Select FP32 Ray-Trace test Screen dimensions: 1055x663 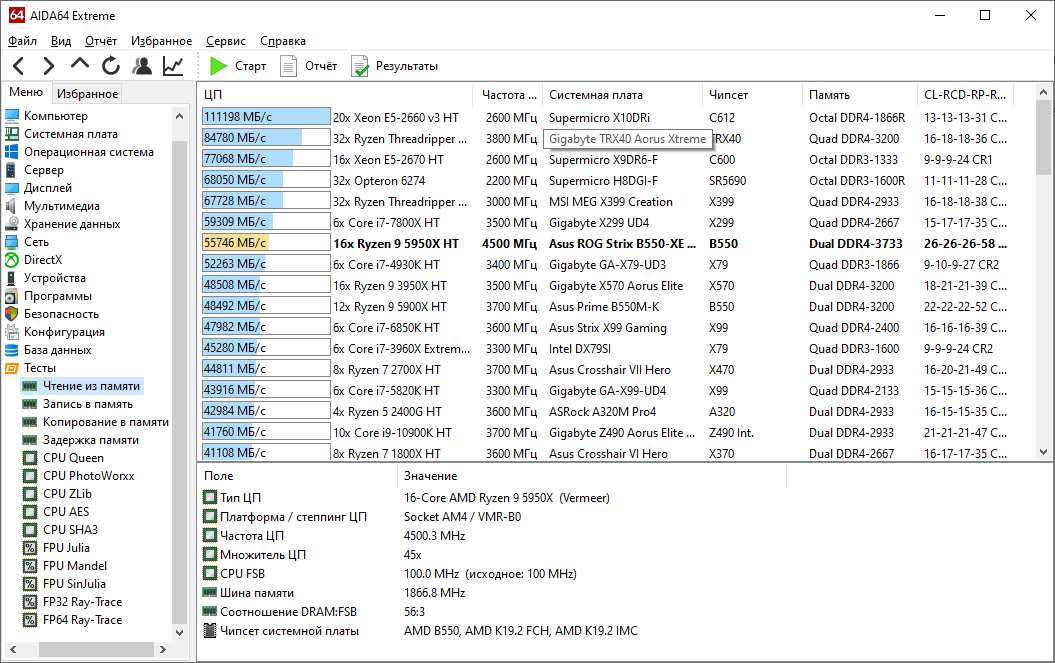(x=82, y=602)
